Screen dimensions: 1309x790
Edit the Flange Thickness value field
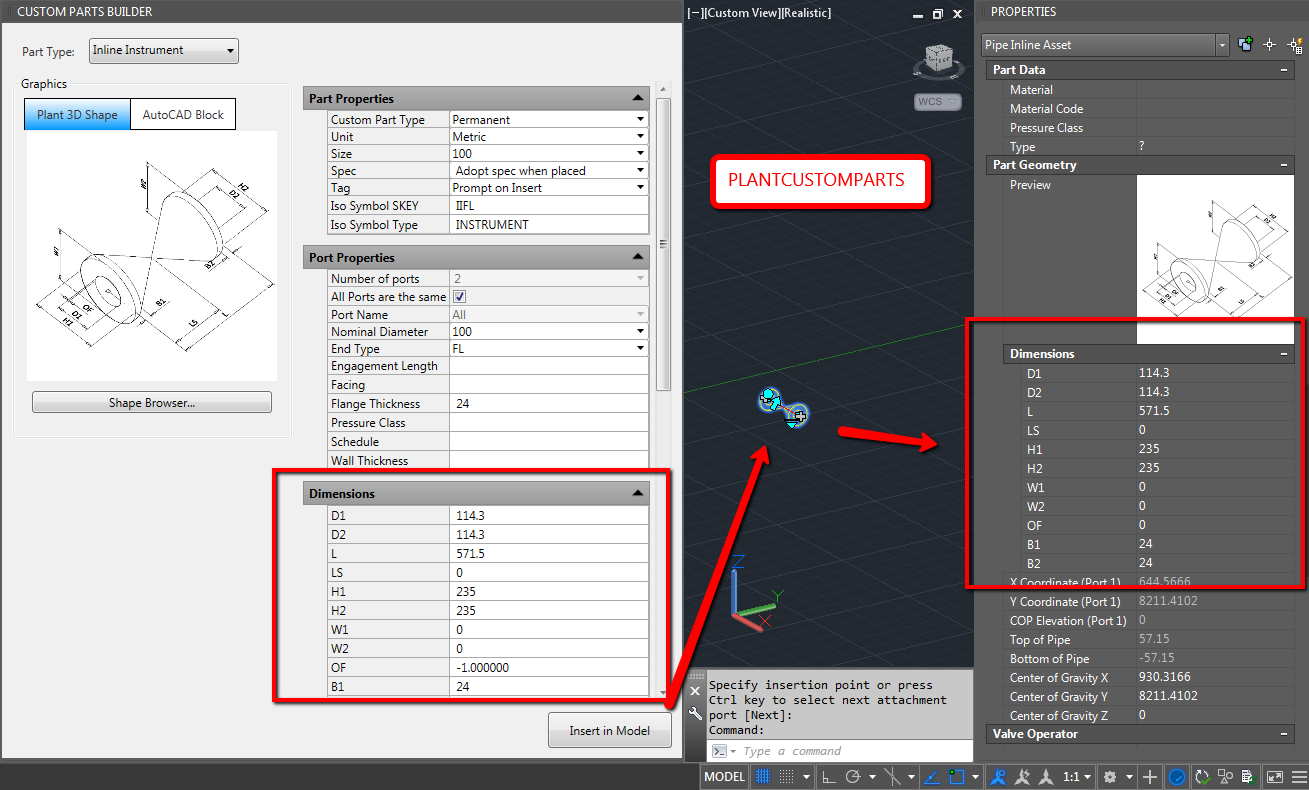click(548, 403)
